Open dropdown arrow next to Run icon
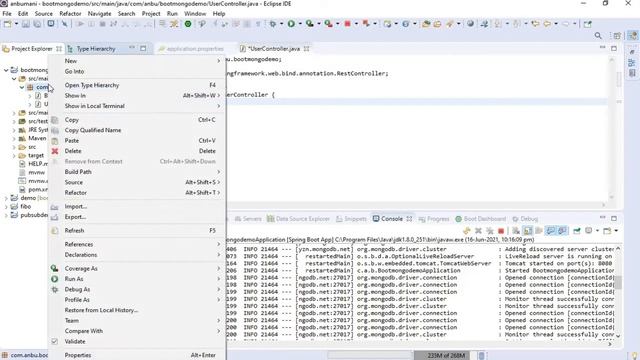 (300, 24)
